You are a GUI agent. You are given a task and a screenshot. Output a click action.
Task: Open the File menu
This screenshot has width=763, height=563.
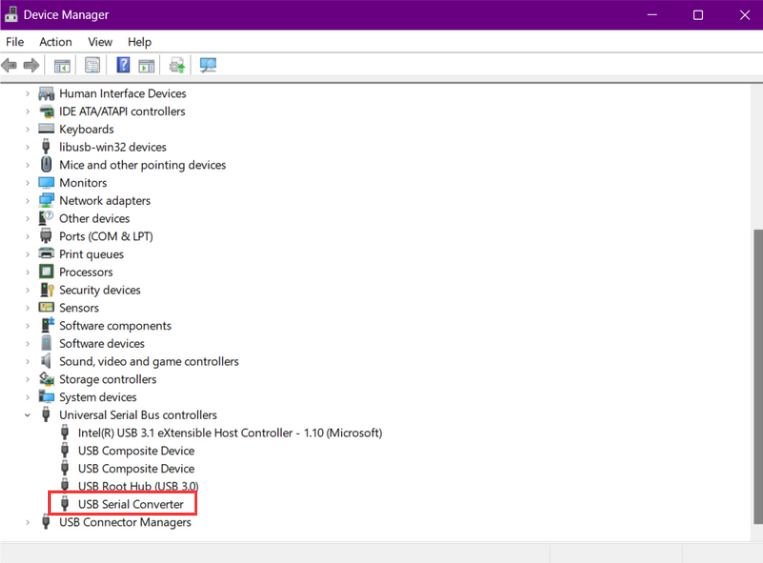pyautogui.click(x=15, y=42)
